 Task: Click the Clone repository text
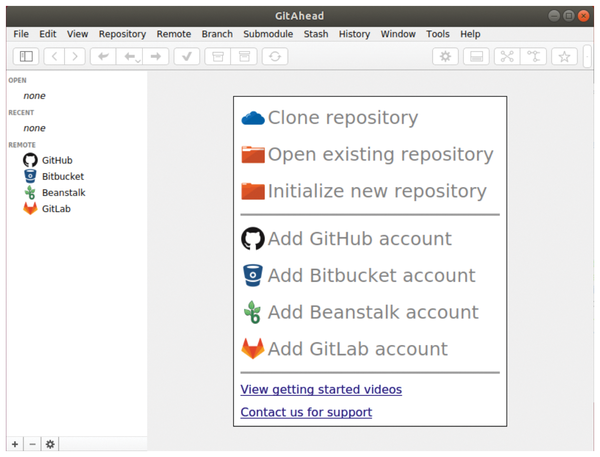tap(343, 118)
